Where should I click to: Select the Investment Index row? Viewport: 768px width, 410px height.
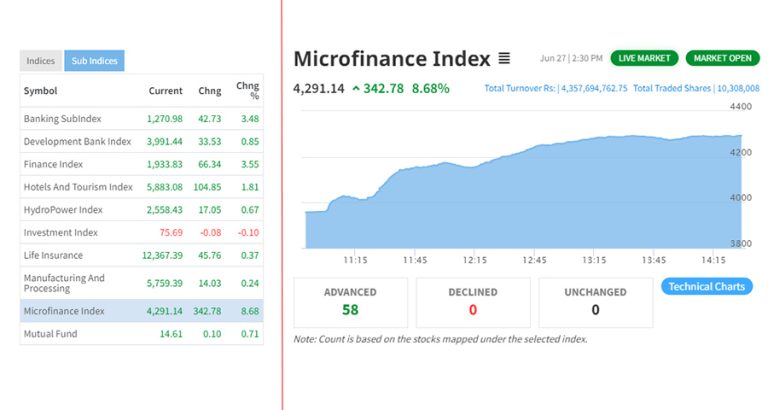[x=142, y=233]
